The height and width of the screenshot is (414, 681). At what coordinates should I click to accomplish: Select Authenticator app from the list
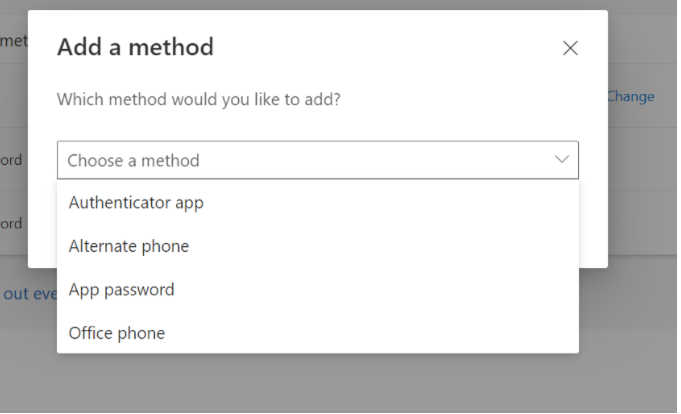tap(136, 203)
